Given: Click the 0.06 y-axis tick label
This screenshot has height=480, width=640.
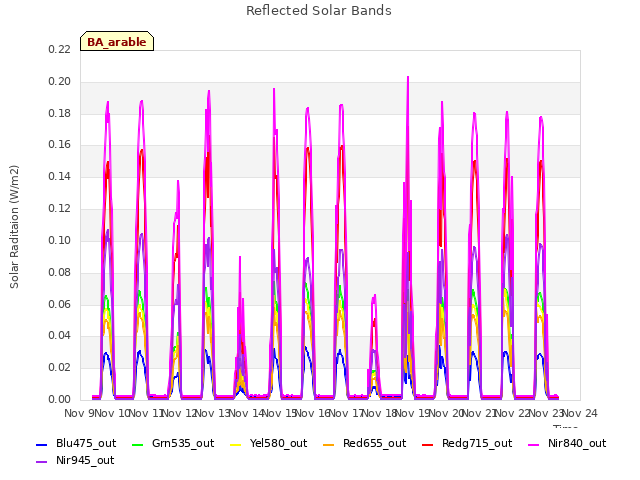Looking at the screenshot, I should tap(59, 304).
